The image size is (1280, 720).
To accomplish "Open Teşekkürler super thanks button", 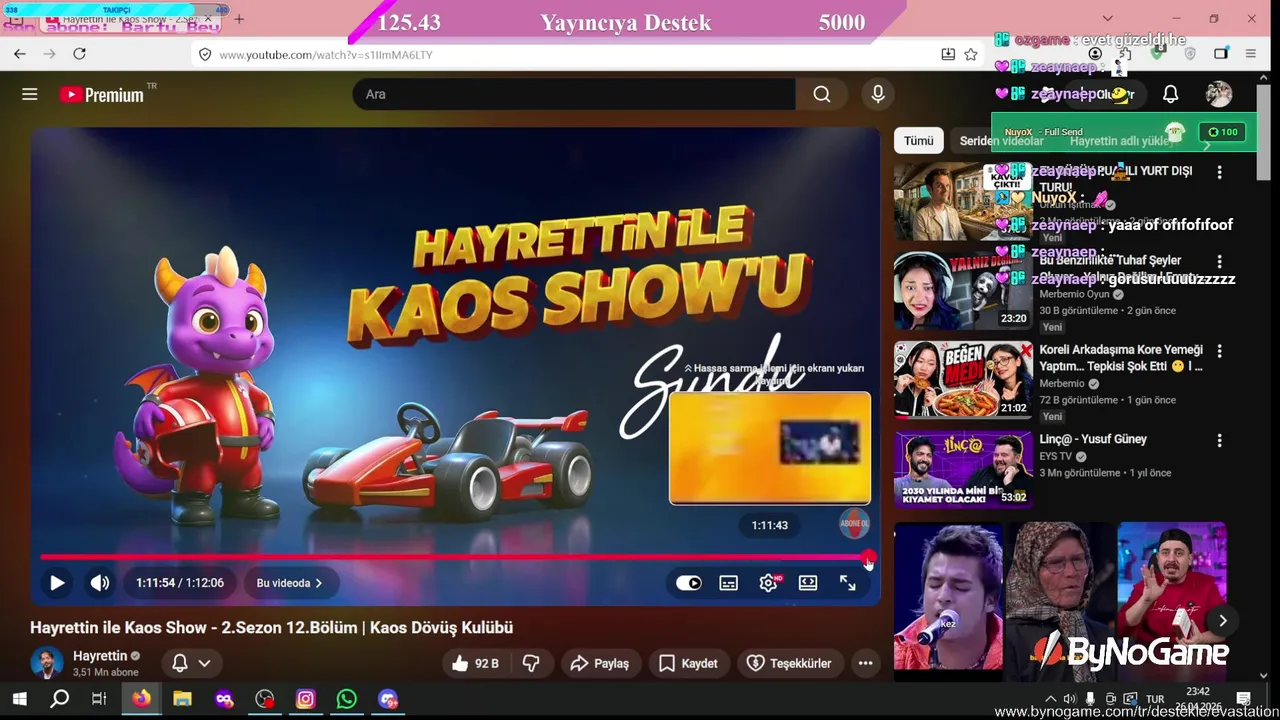I will 790,663.
